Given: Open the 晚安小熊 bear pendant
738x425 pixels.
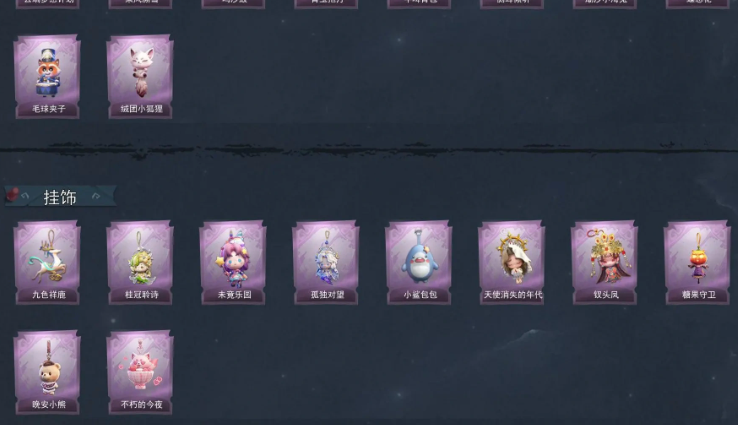Looking at the screenshot, I should click(47, 372).
